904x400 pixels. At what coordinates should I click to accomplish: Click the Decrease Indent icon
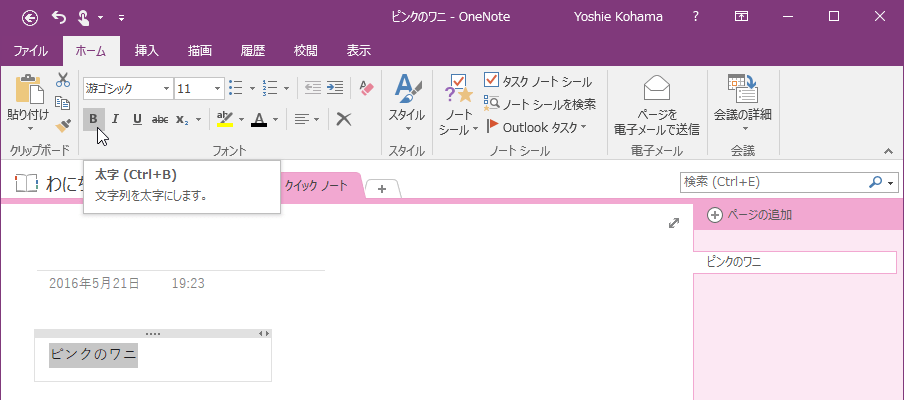312,88
